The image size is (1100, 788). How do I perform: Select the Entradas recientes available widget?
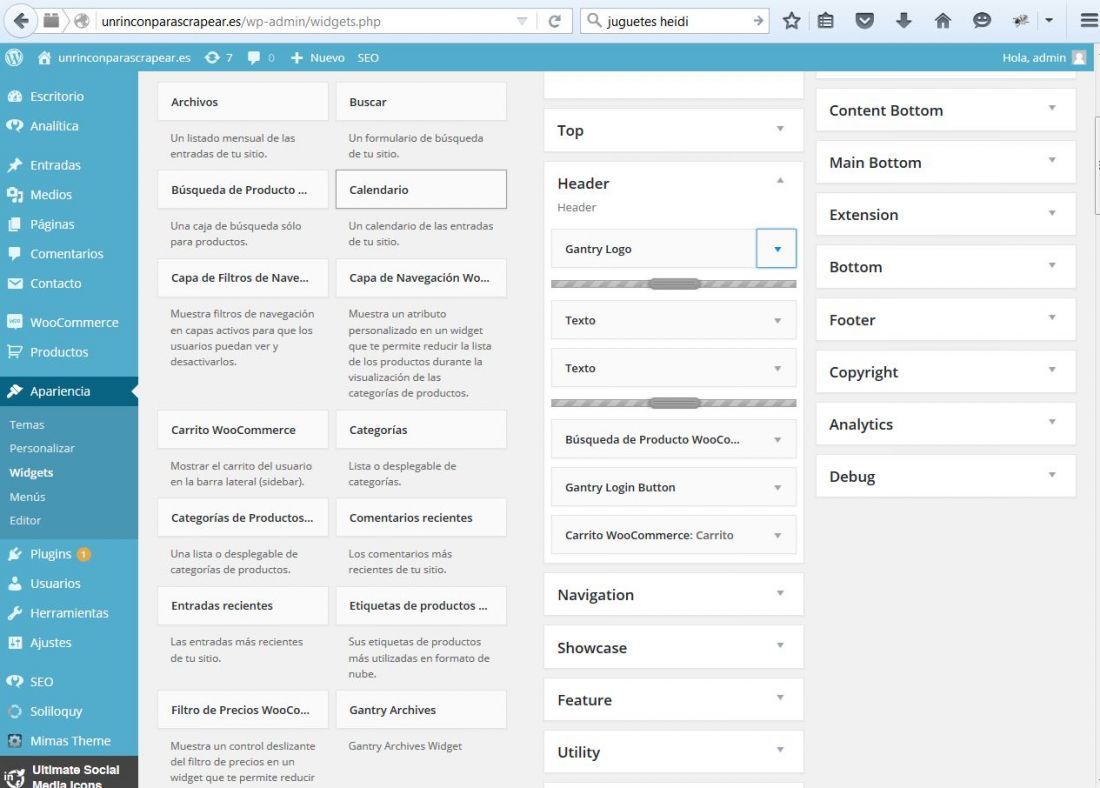click(x=243, y=606)
